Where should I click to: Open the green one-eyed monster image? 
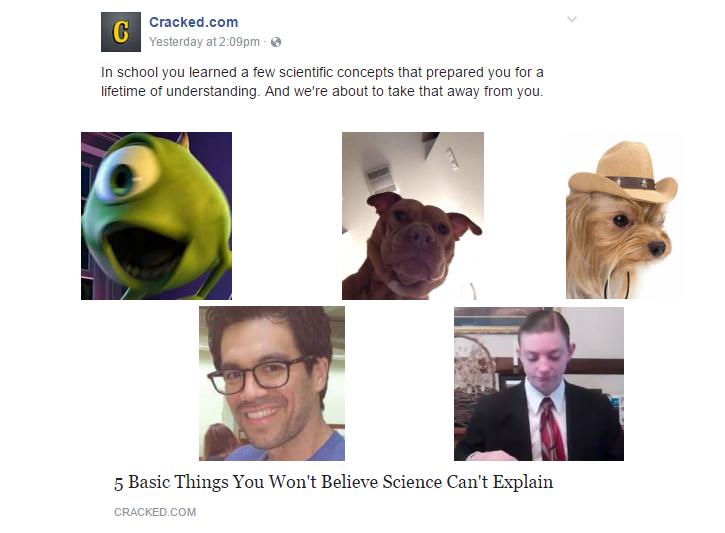tap(156, 216)
